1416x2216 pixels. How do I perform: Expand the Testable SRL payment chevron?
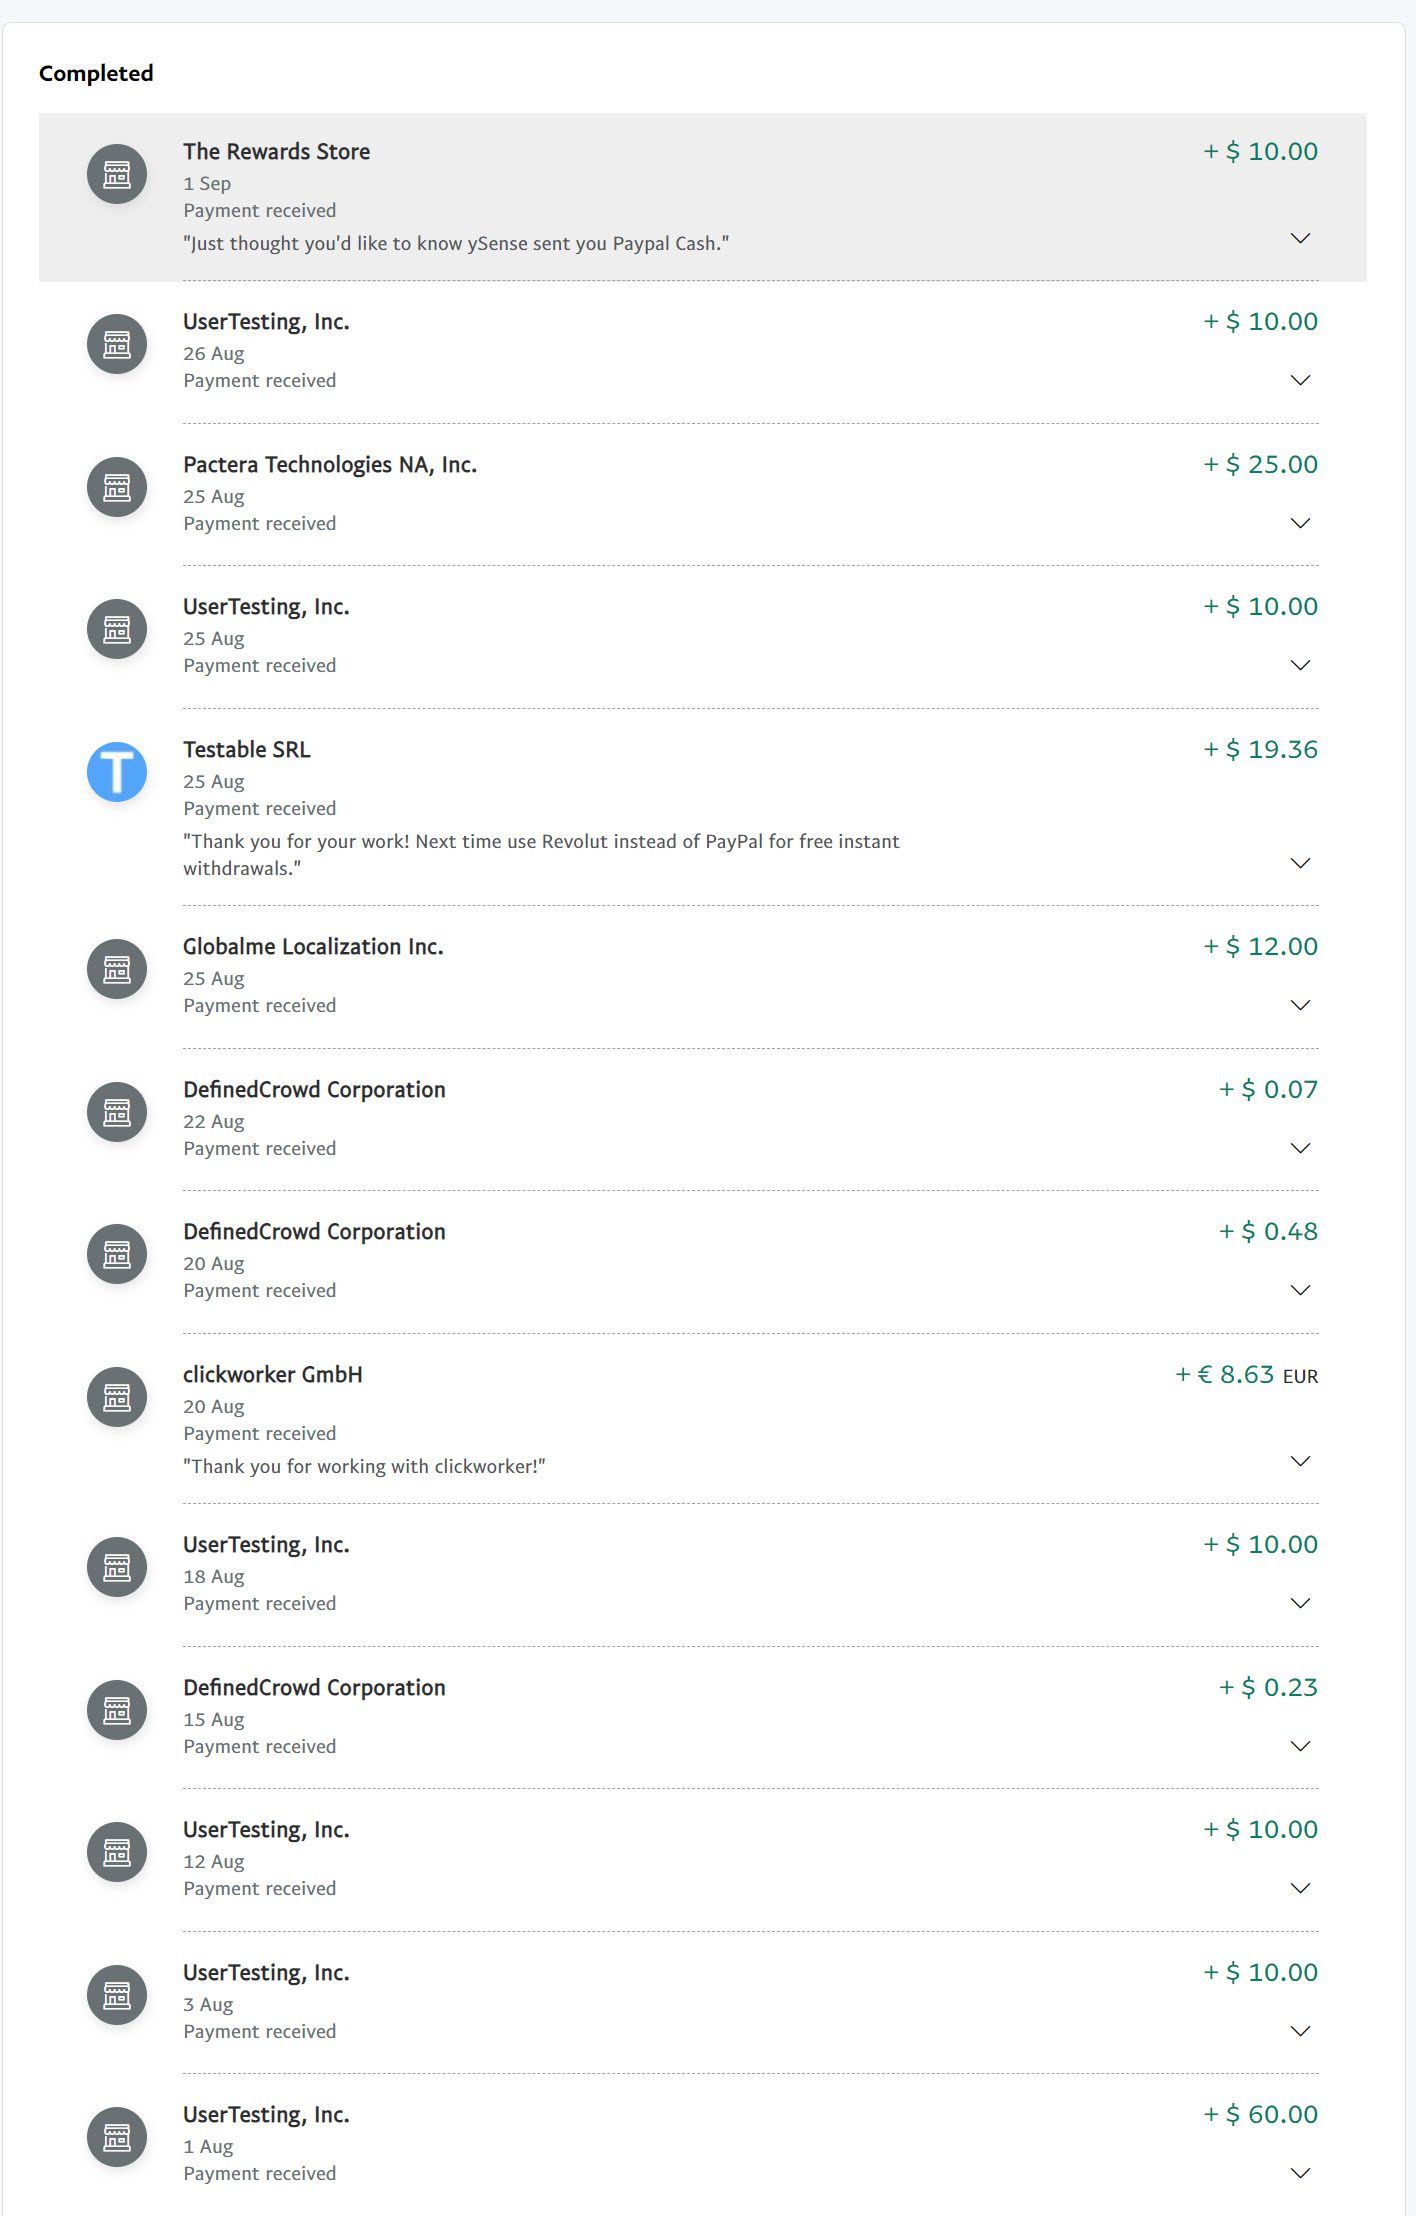click(x=1300, y=863)
